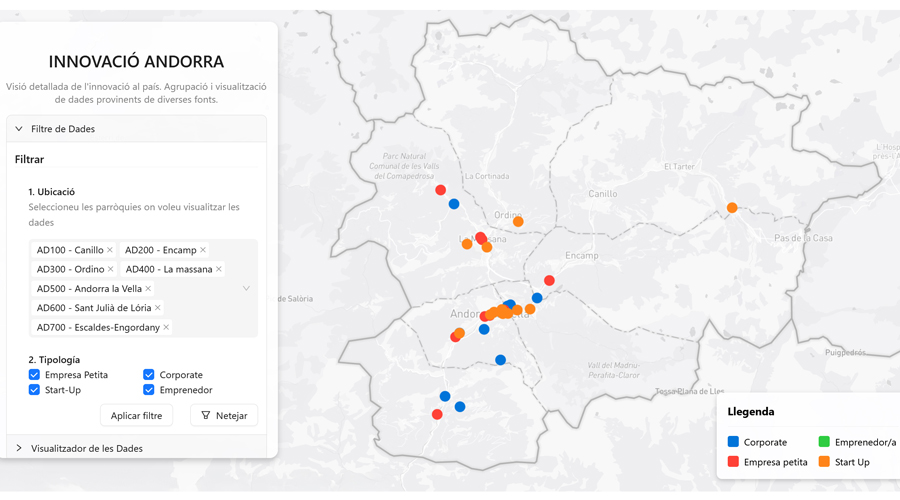
Task: Select the lone blue marker above the southern cluster
Action: click(501, 360)
